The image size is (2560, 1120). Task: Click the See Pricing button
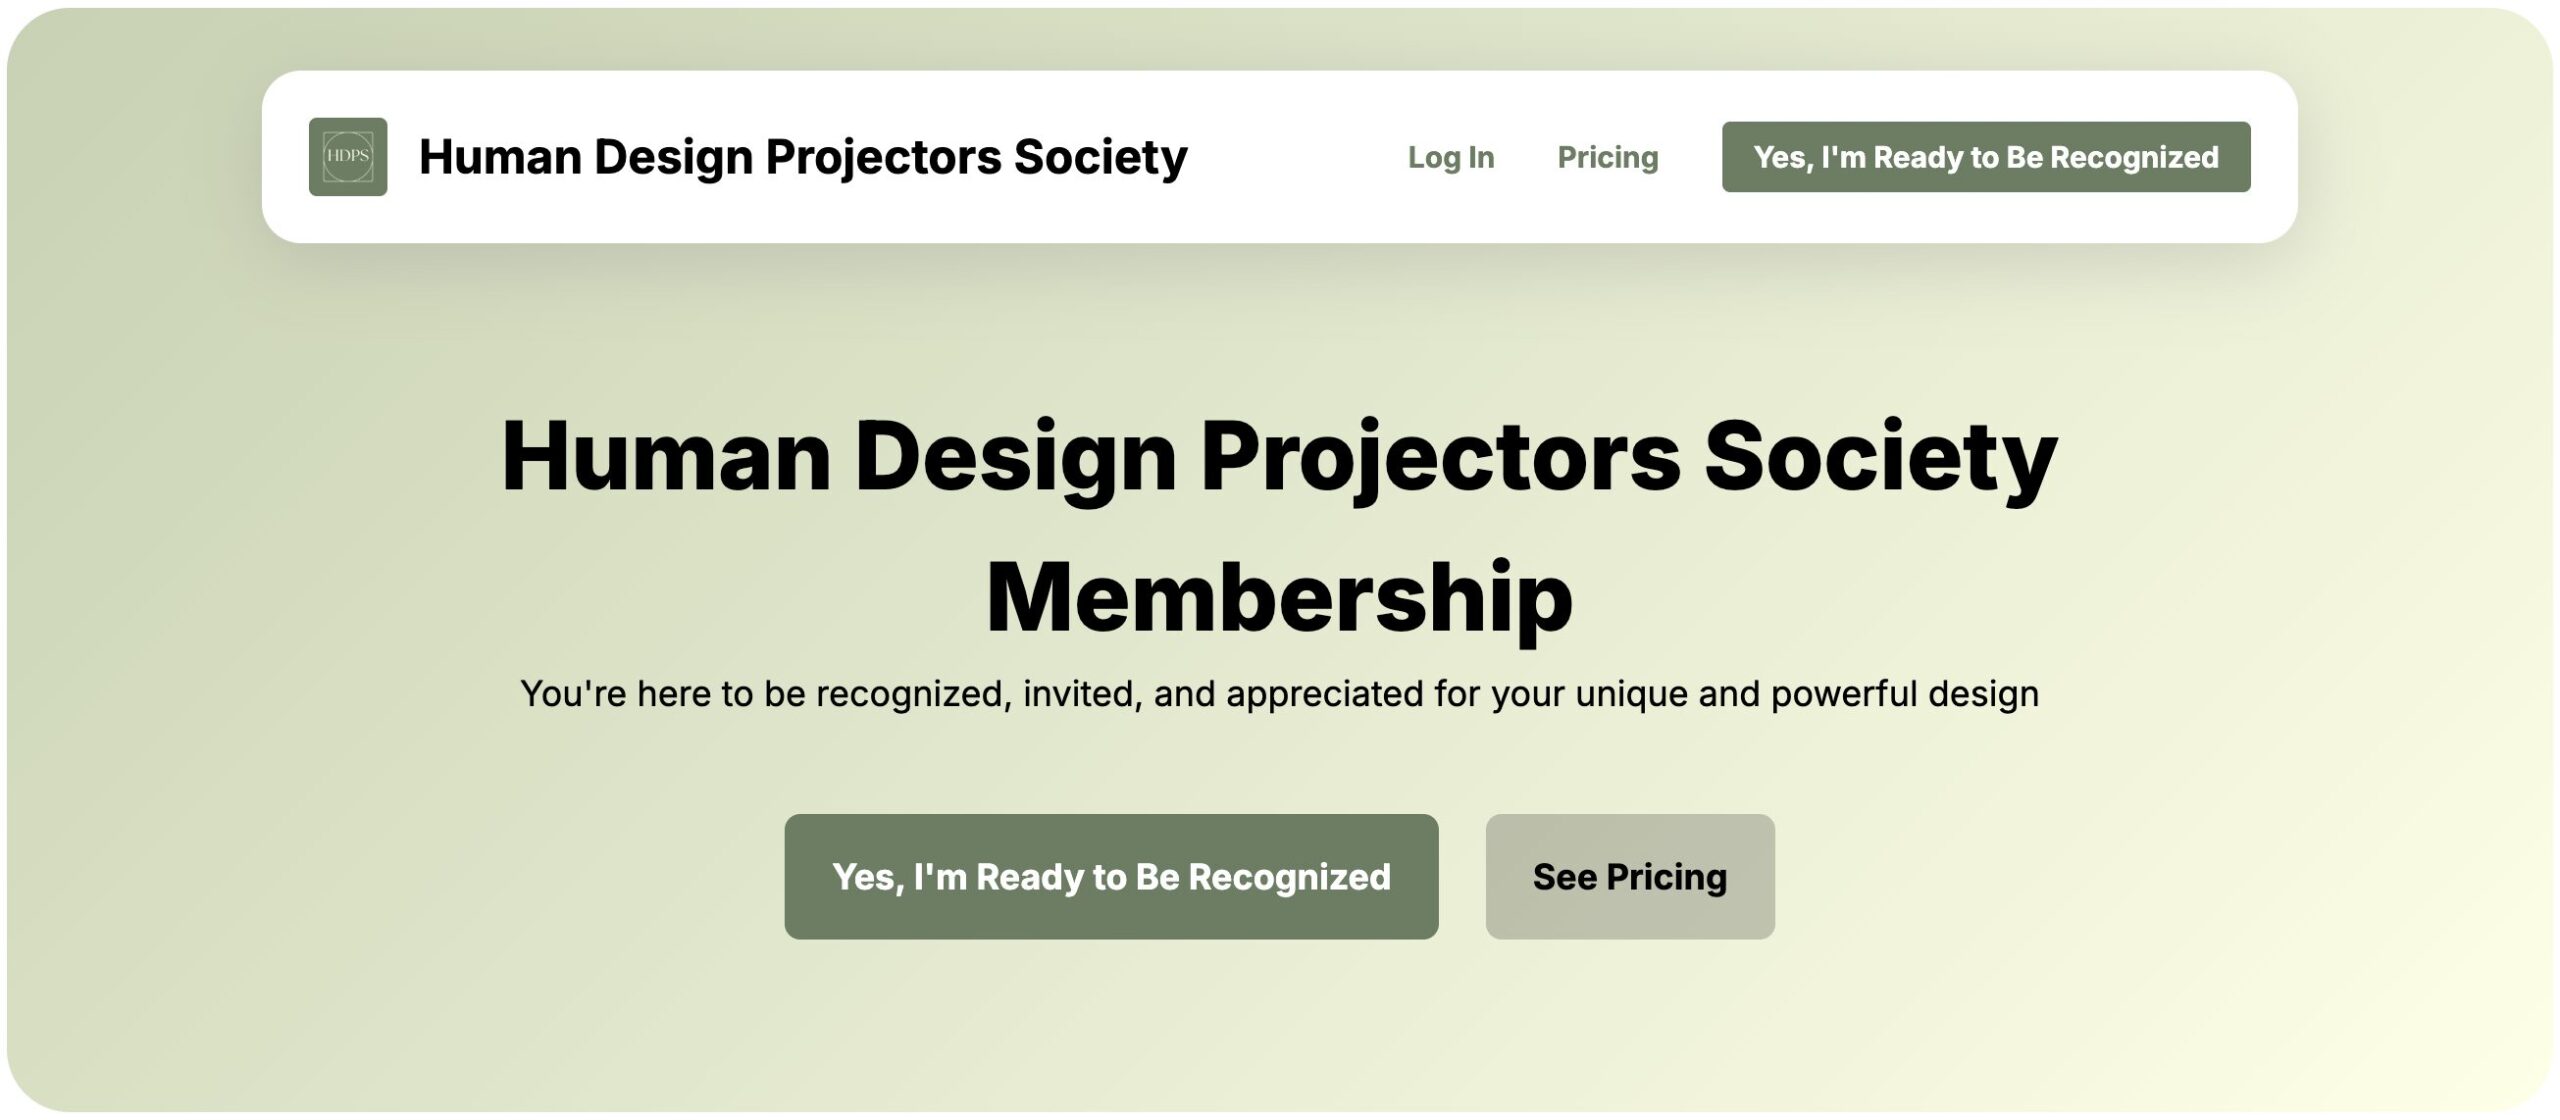[x=1629, y=876]
